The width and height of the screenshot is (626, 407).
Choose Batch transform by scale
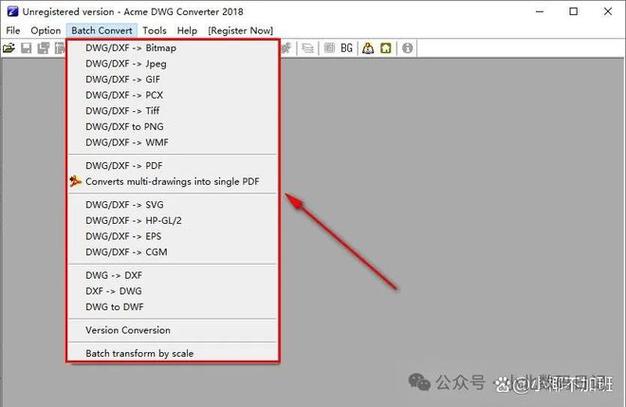(139, 353)
